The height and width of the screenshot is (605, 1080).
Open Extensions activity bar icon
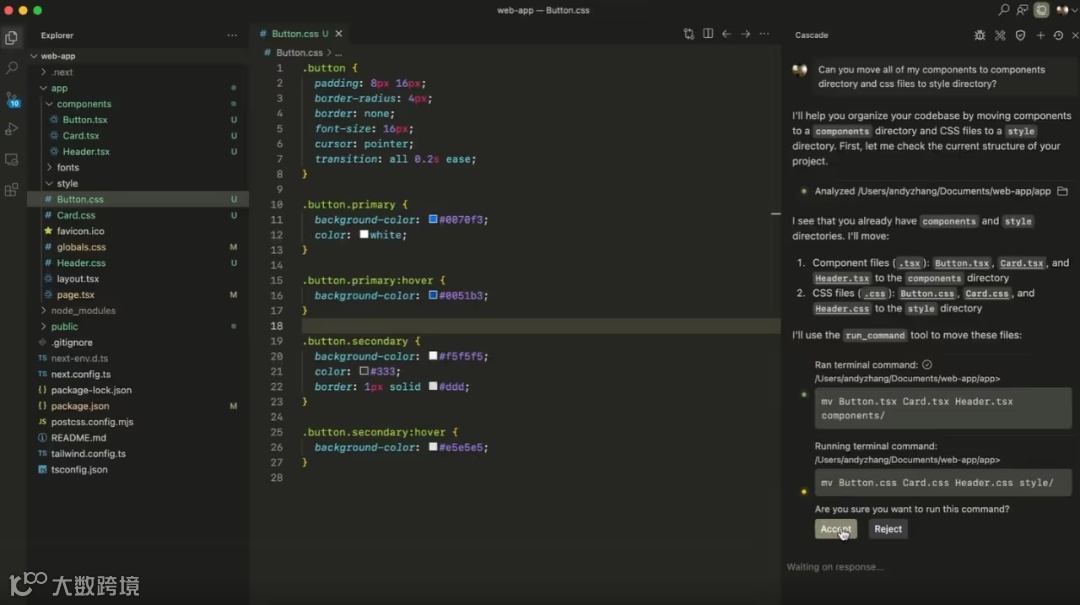point(12,190)
